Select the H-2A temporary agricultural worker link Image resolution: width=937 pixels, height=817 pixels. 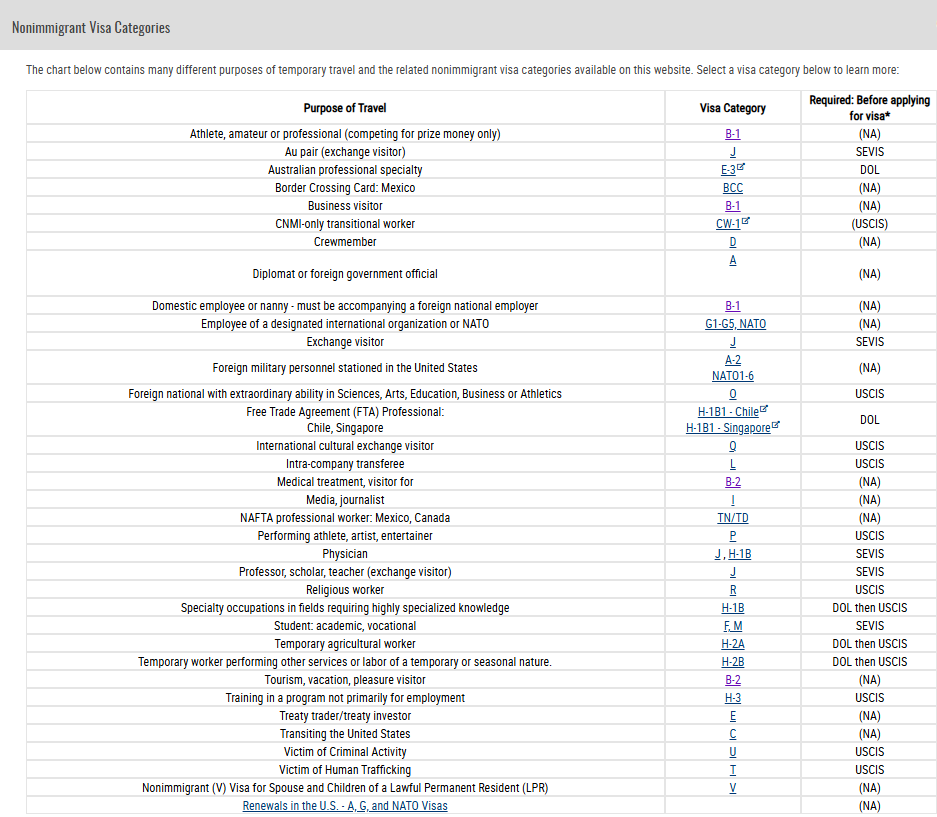pyautogui.click(x=733, y=644)
